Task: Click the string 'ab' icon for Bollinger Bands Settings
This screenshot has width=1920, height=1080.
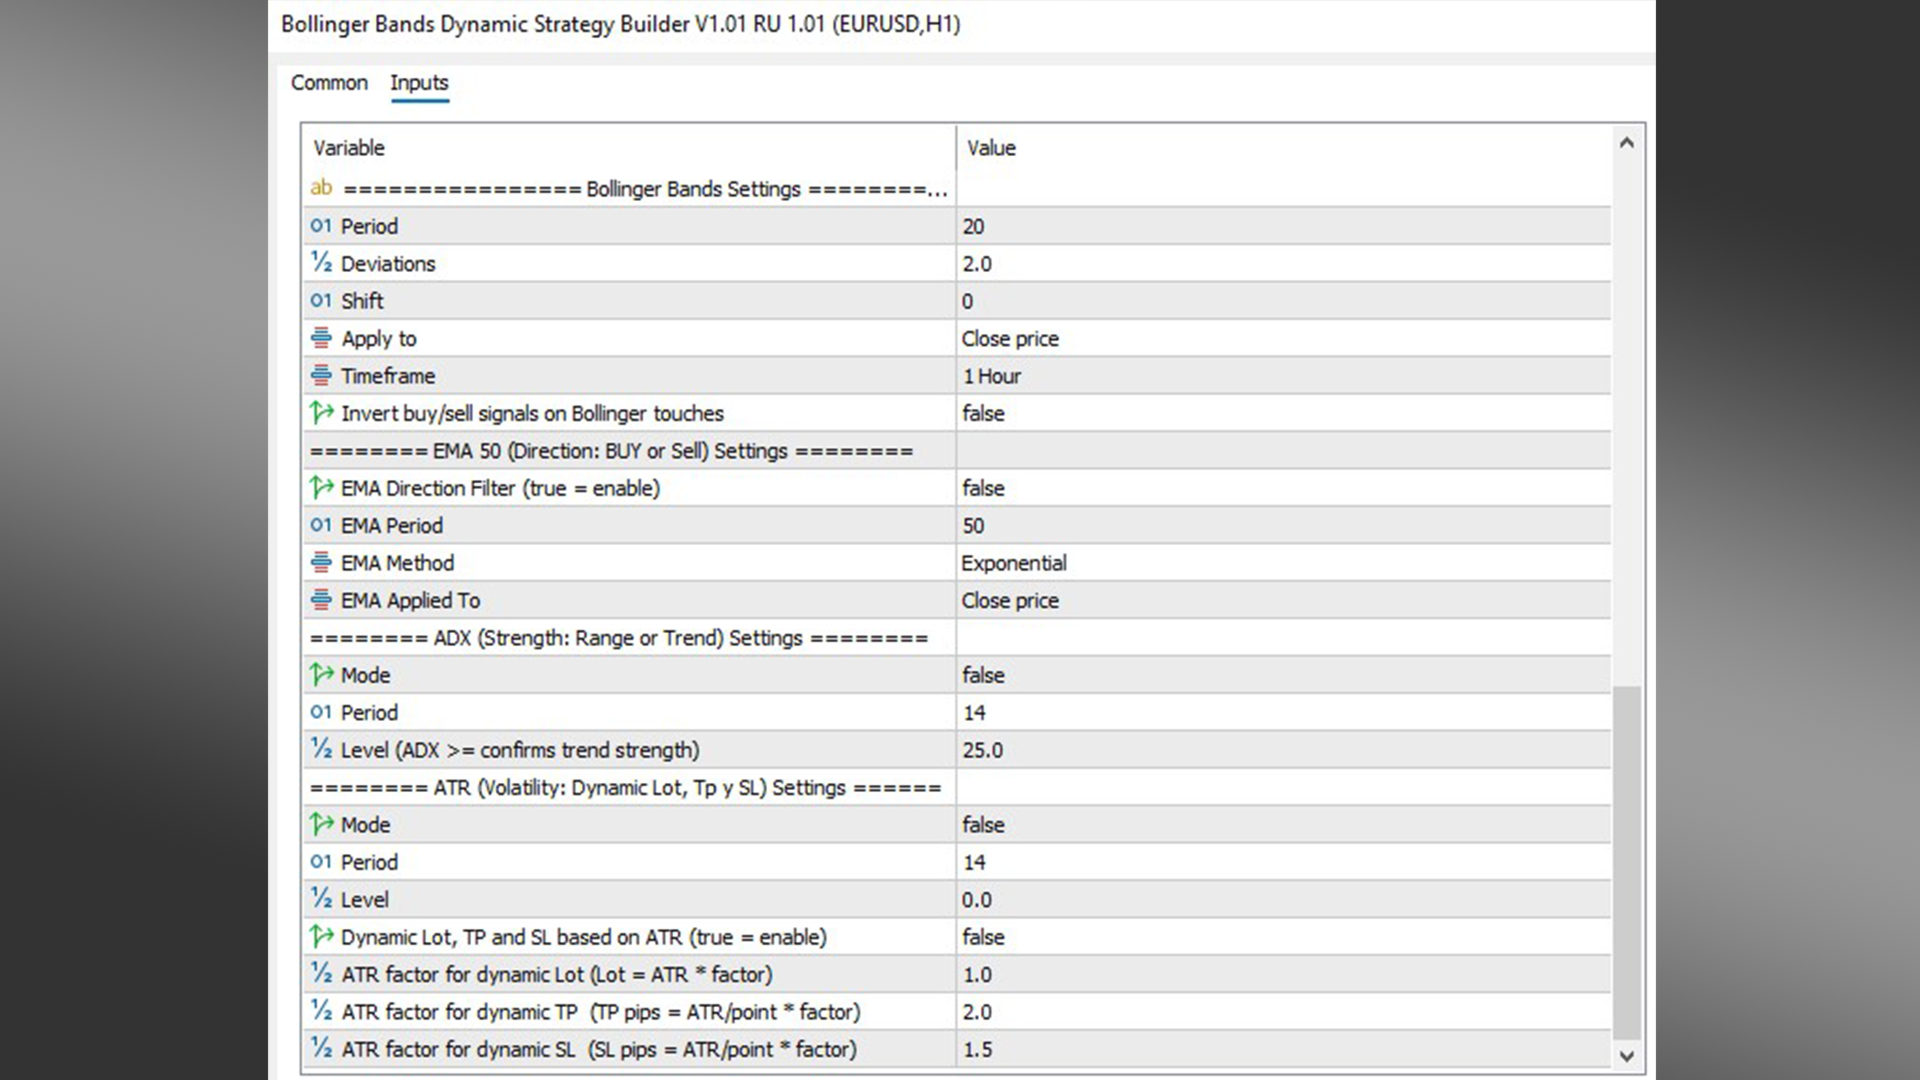Action: (321, 188)
